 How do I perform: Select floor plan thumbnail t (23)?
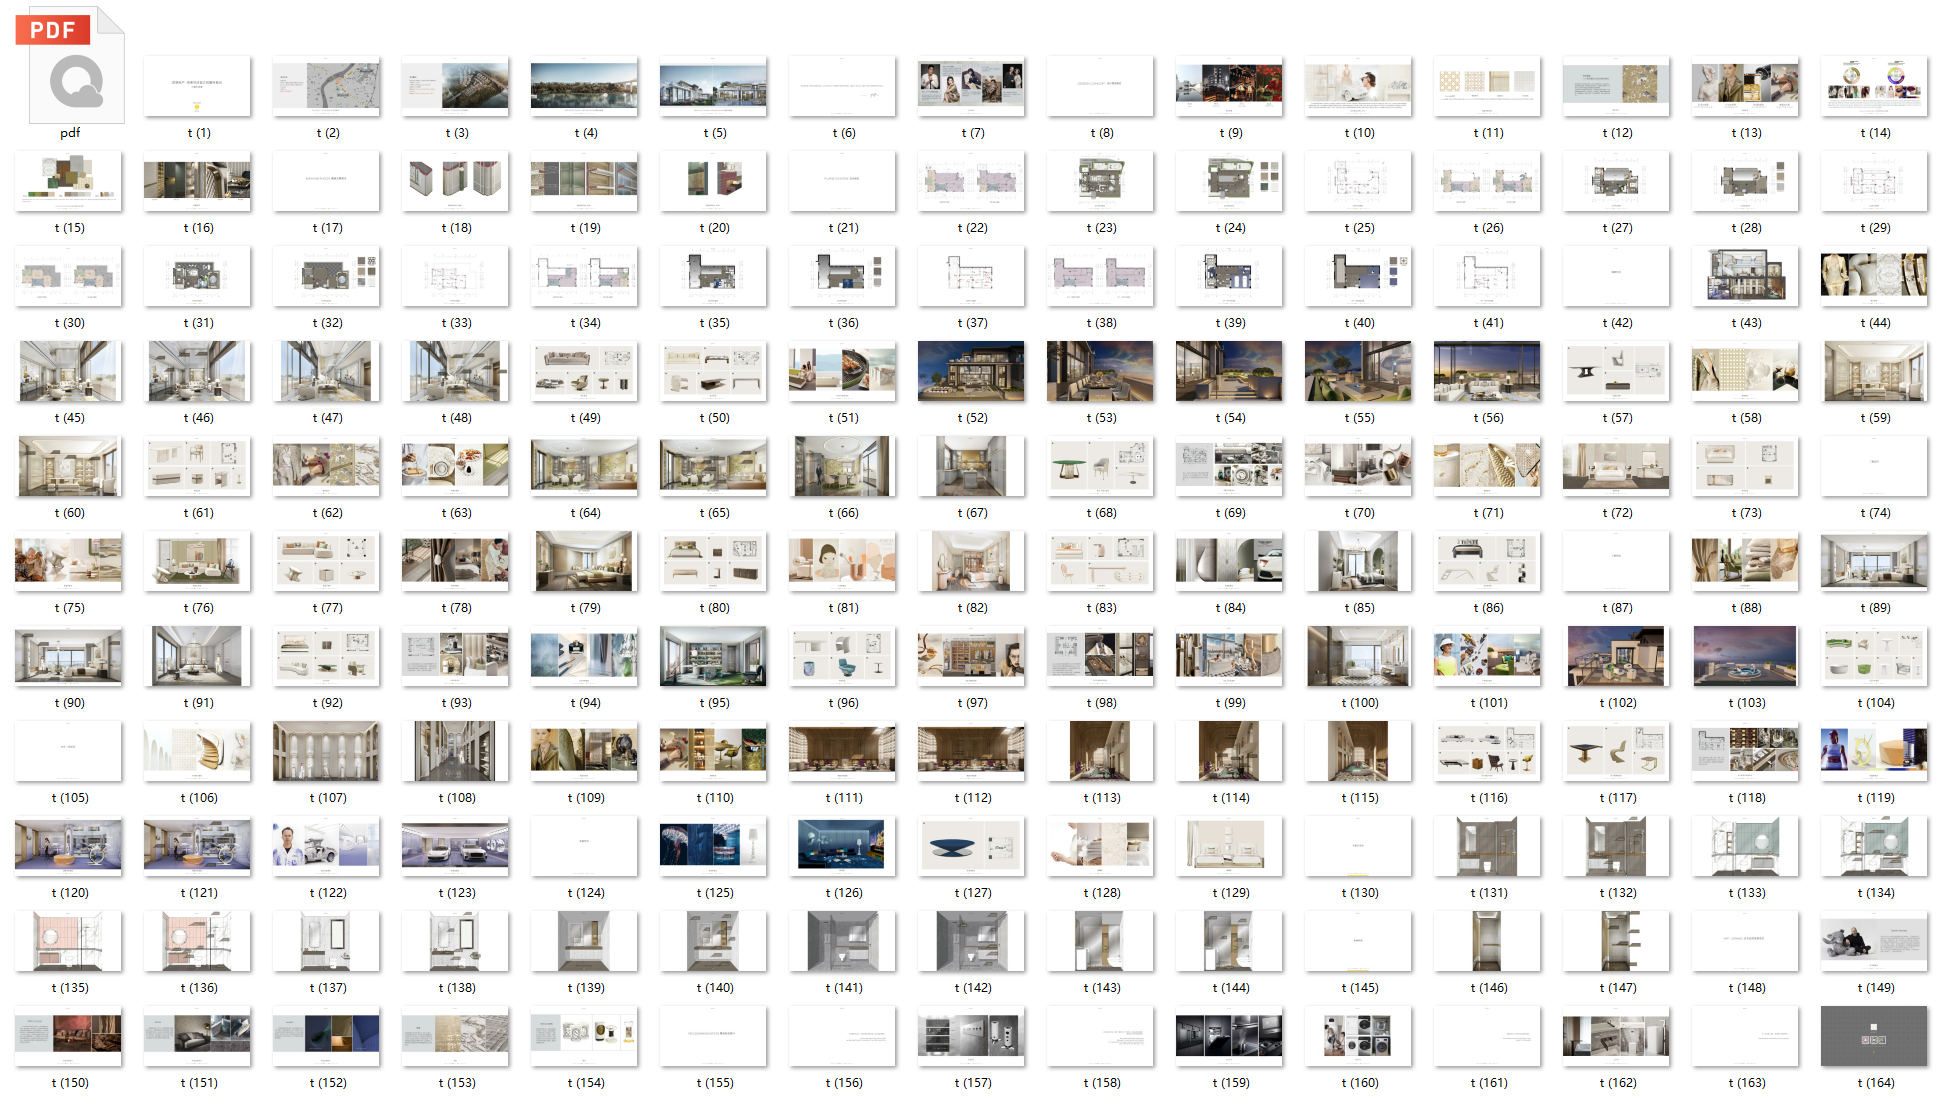1100,181
